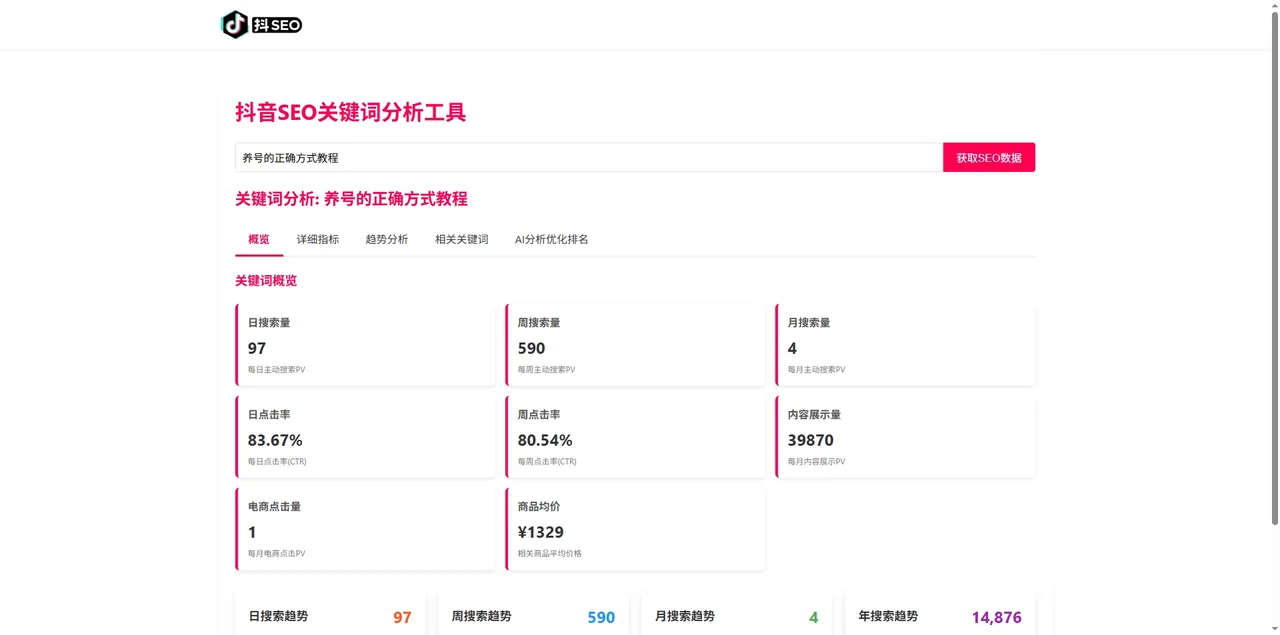
Task: Click the 每日主动搜索PV caption
Action: [277, 370]
